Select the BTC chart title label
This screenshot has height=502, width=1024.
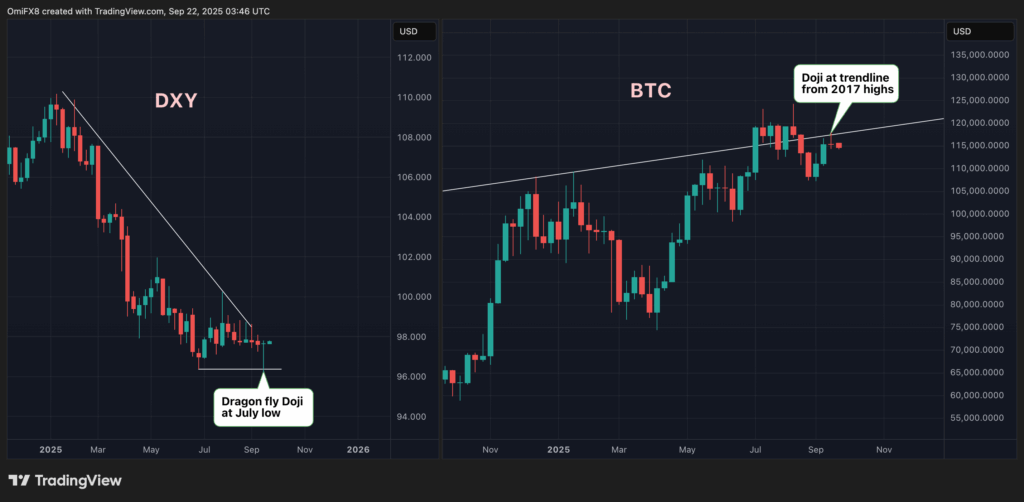click(x=650, y=91)
